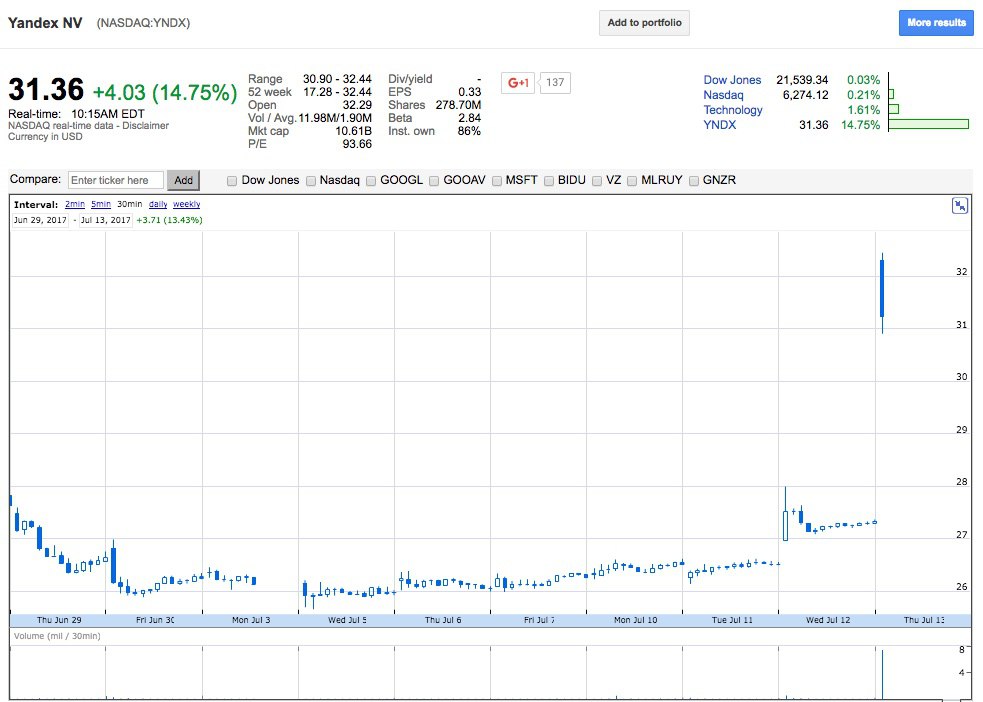Collapse the chart using the expand icon
Image resolution: width=983 pixels, height=702 pixels.
point(960,206)
